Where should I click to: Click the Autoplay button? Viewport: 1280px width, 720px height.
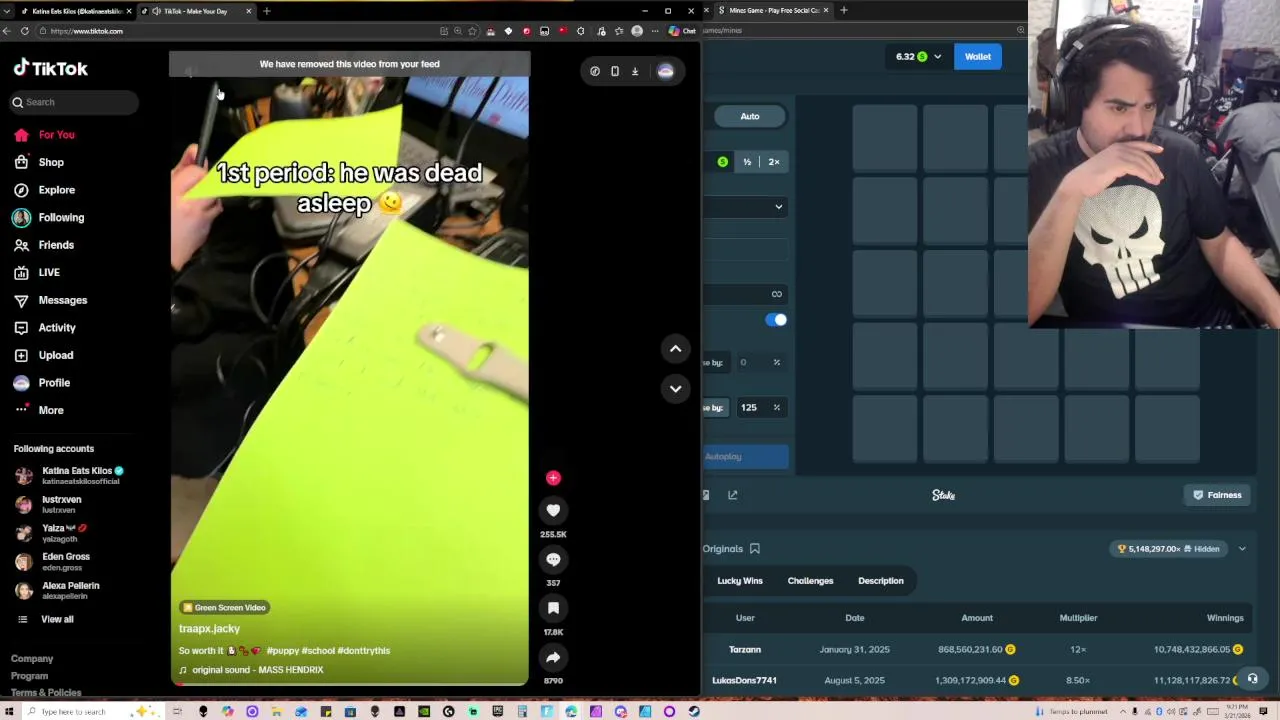click(x=746, y=457)
